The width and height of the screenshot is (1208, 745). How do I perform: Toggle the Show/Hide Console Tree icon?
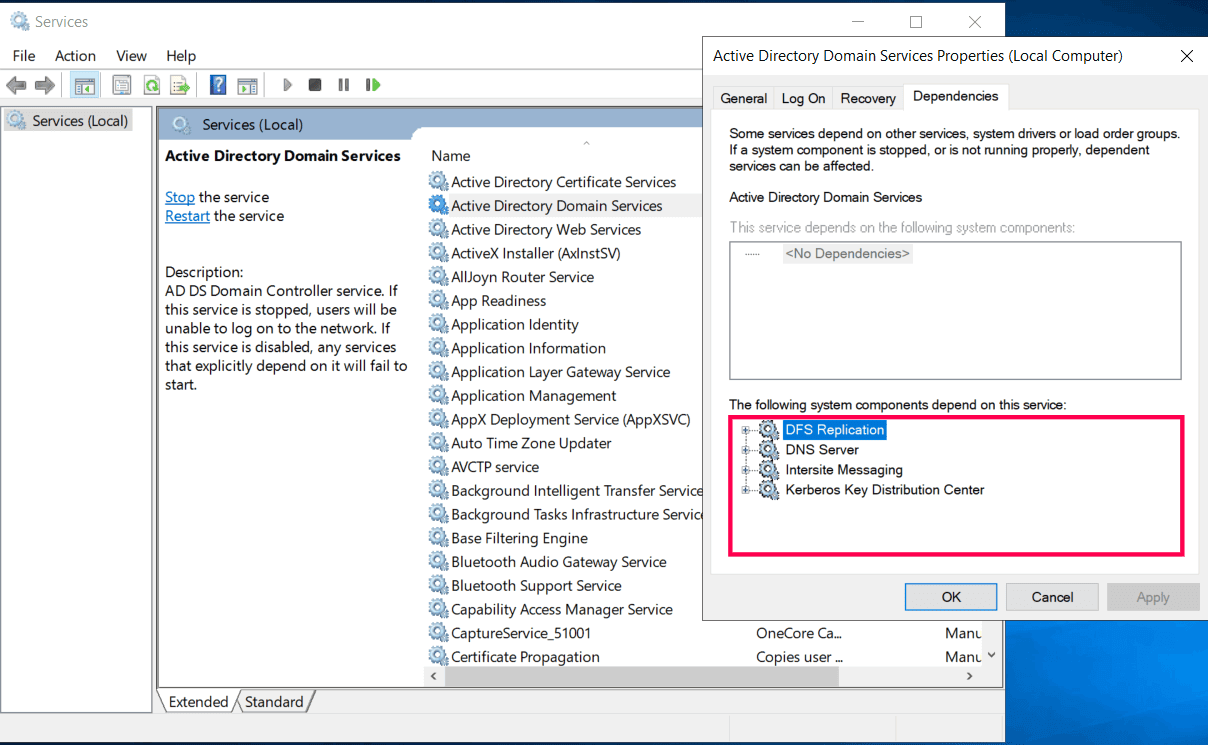tap(85, 84)
